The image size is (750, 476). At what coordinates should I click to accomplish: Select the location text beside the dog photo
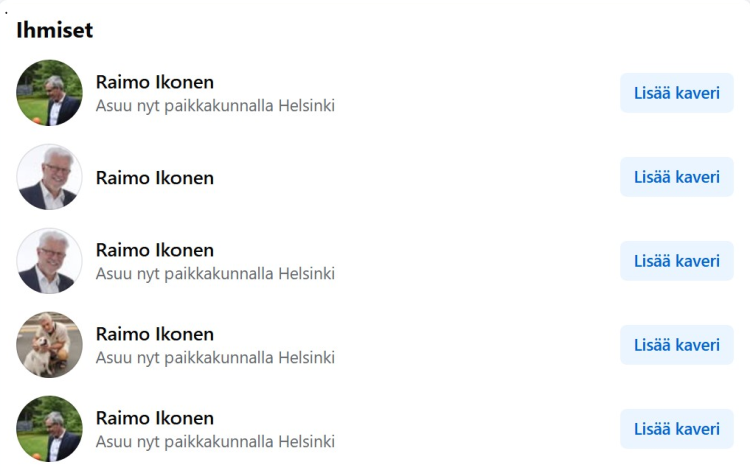[x=215, y=358]
